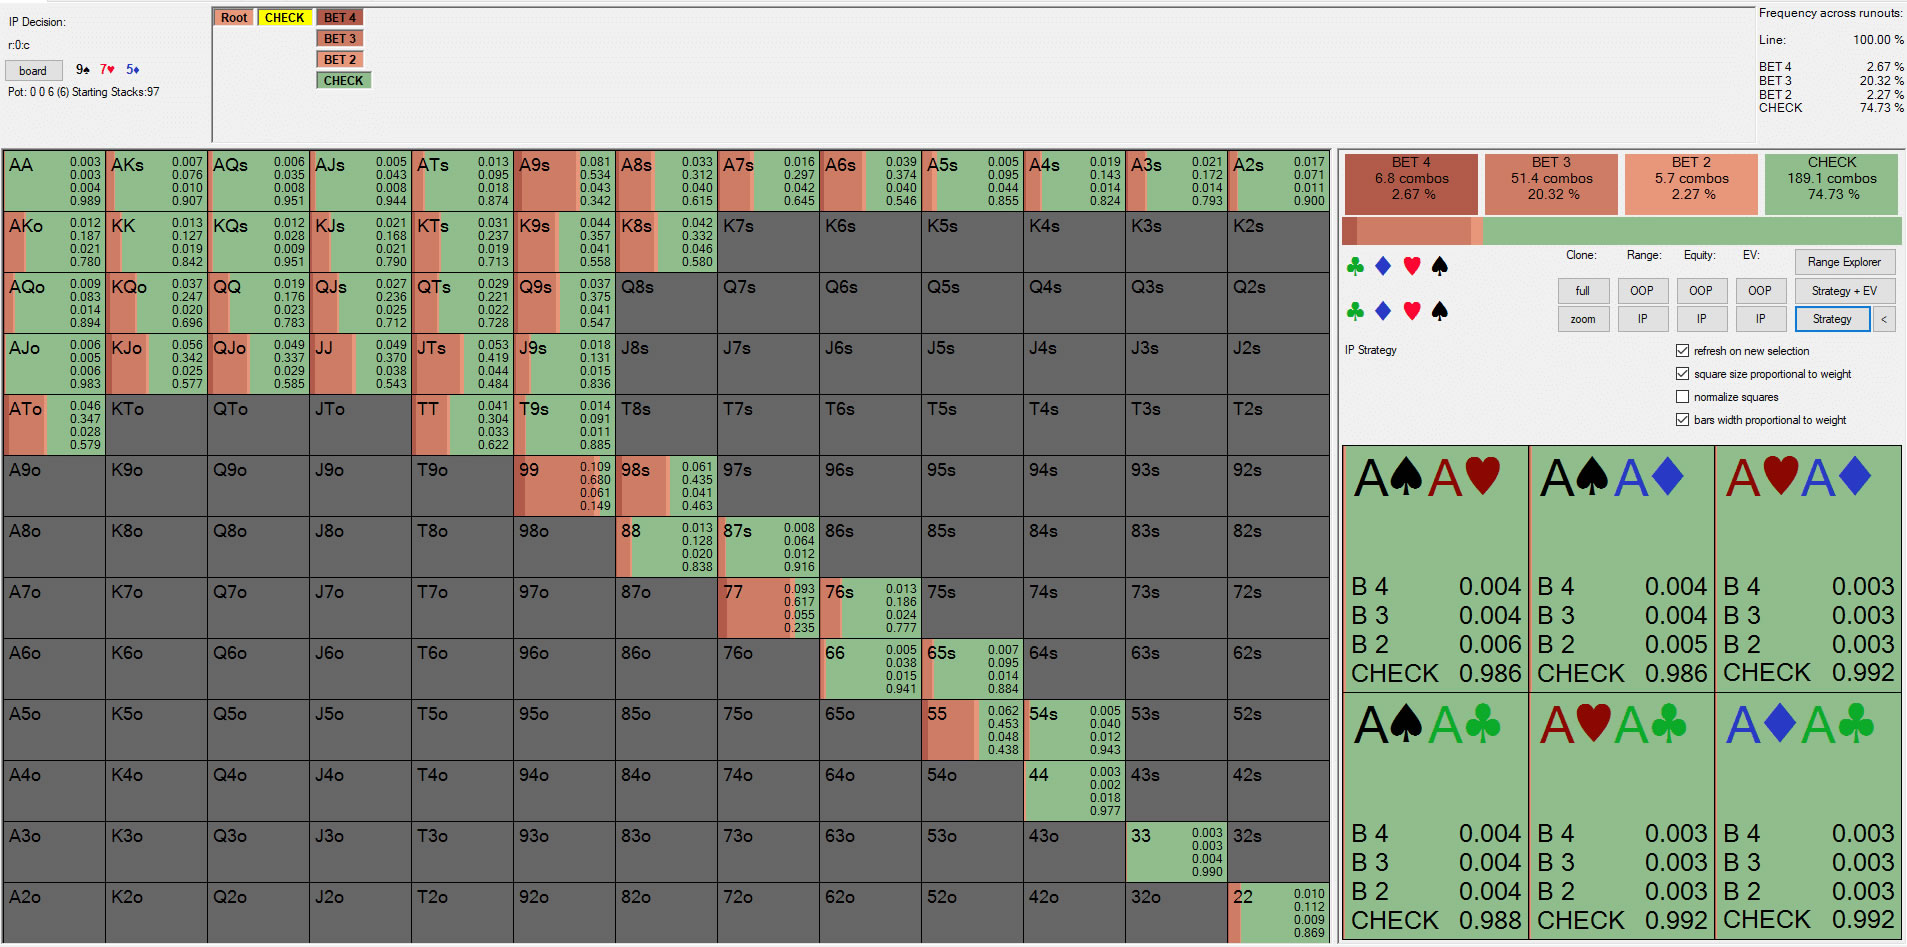Screen dimensions: 1907x947
Task: Open the BET 3 node in the tree
Action: pyautogui.click(x=340, y=39)
